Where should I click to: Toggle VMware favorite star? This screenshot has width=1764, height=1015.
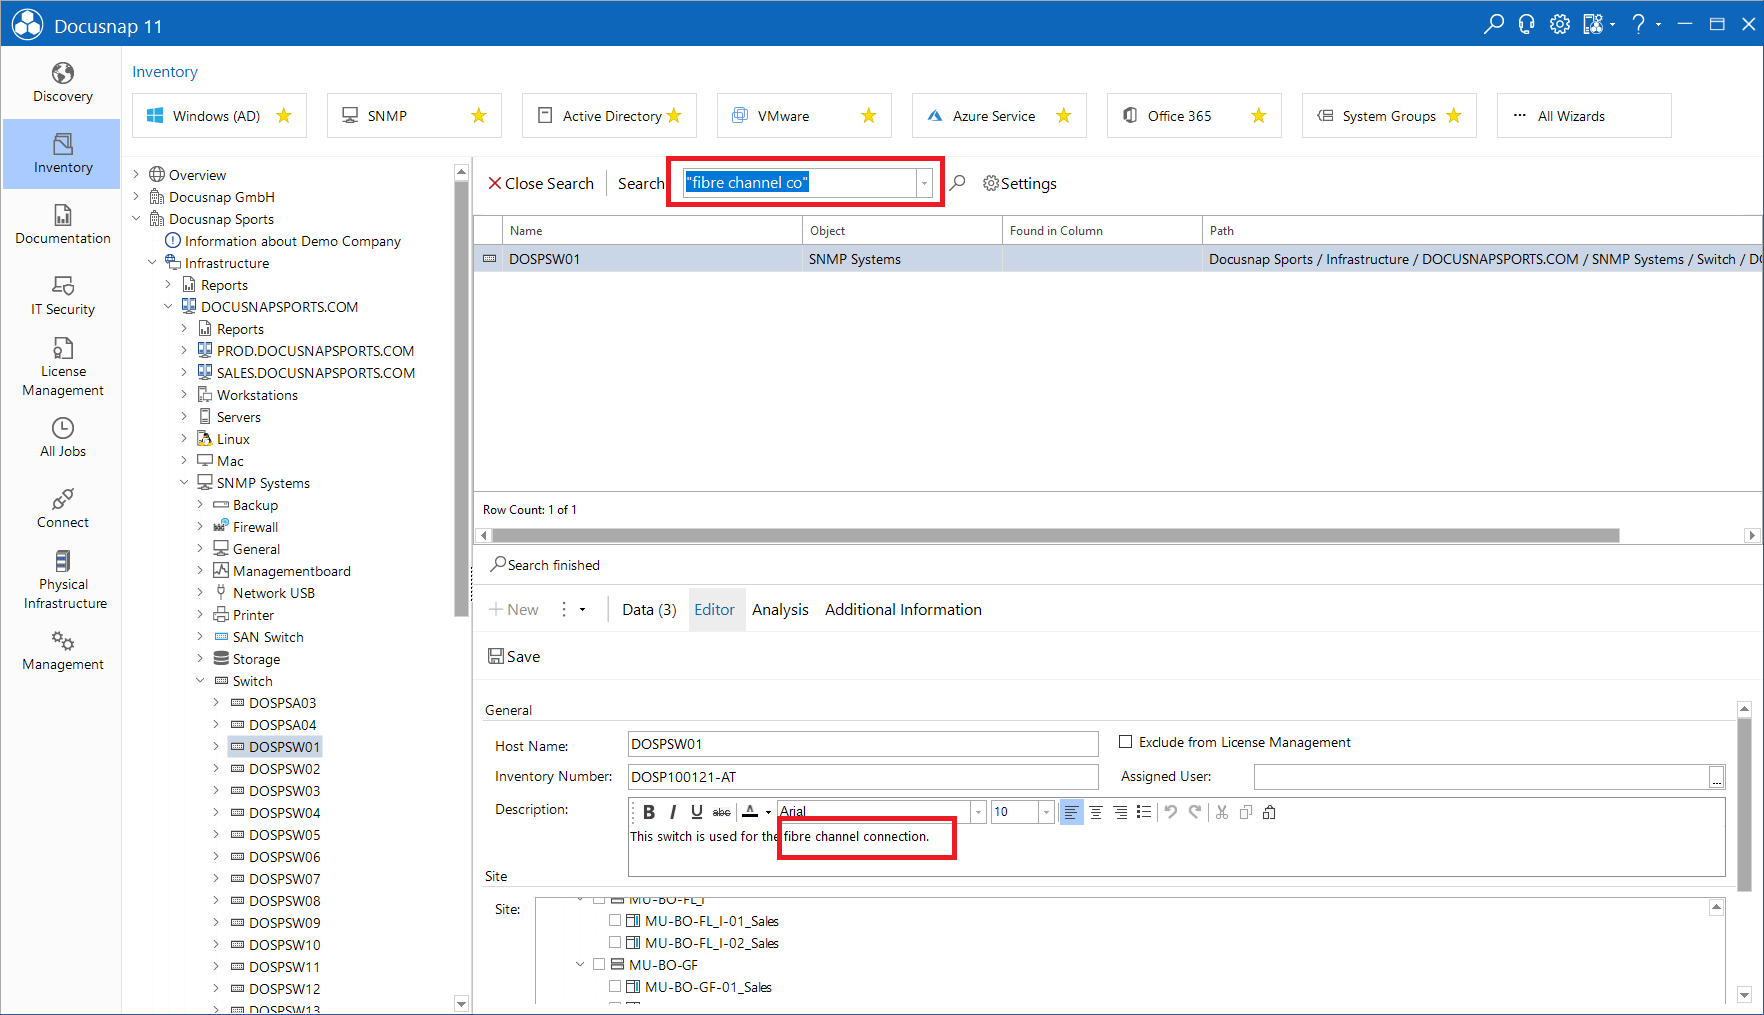869,116
